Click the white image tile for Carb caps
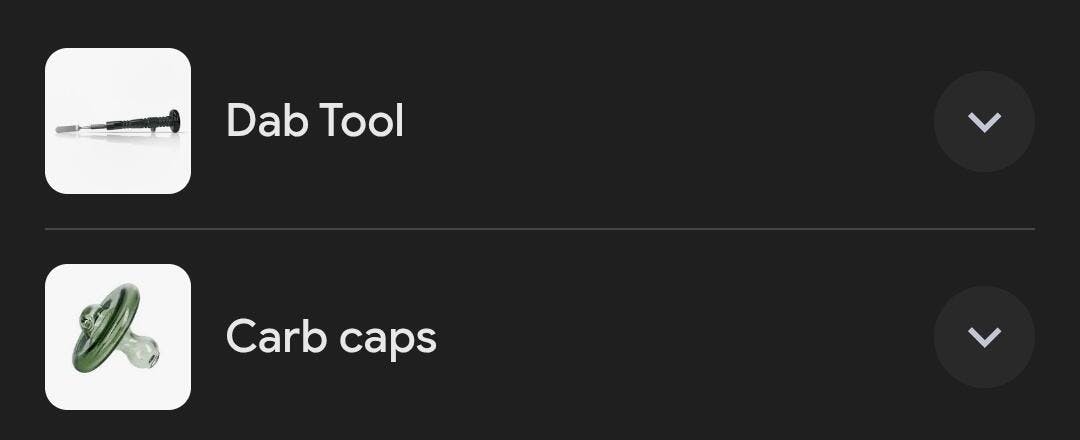Viewport: 1080px width, 440px height. [118, 337]
